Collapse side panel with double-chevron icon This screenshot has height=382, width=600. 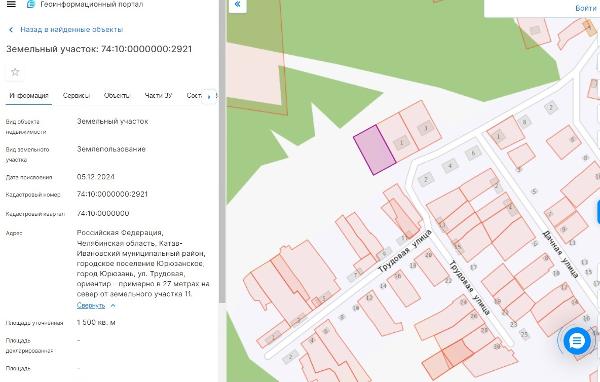coord(237,5)
